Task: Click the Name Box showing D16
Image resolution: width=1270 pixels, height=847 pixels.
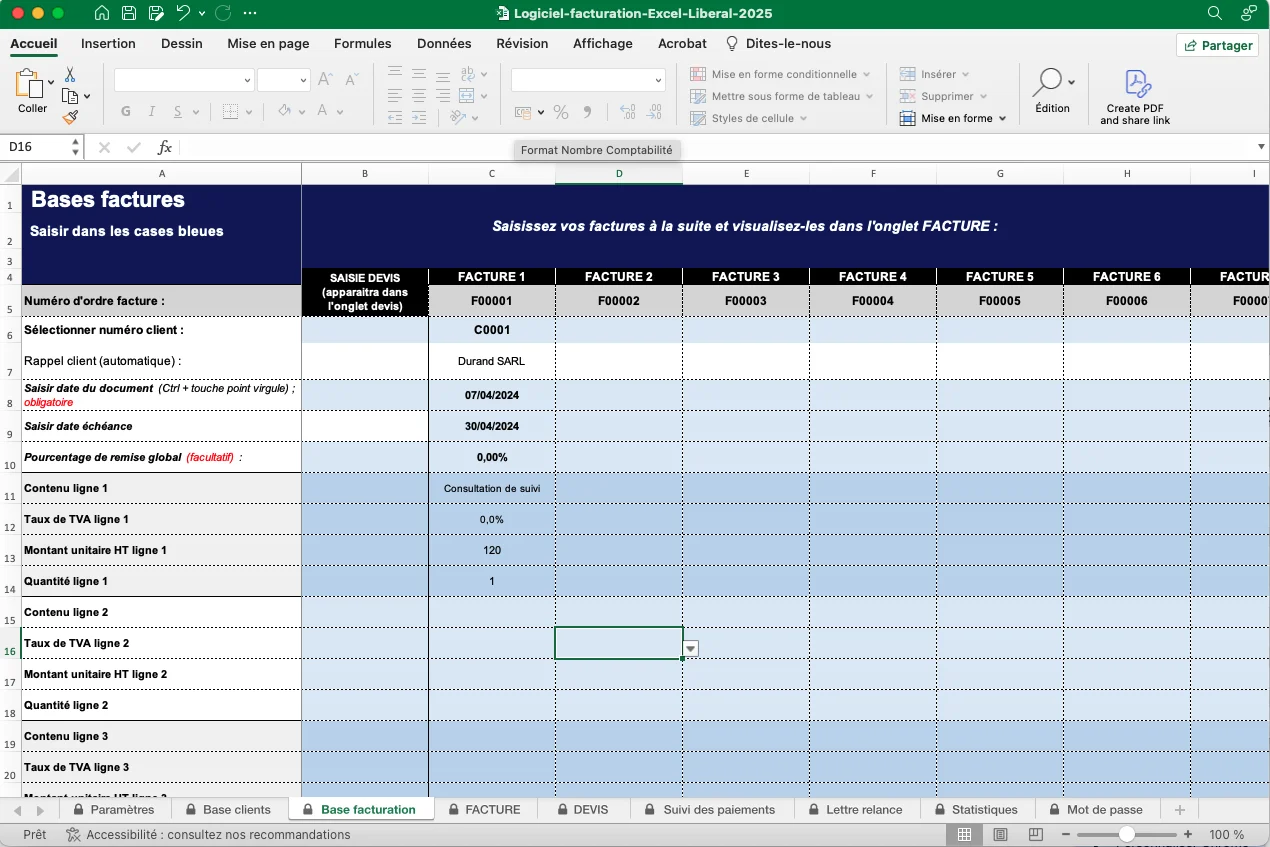Action: (x=36, y=147)
